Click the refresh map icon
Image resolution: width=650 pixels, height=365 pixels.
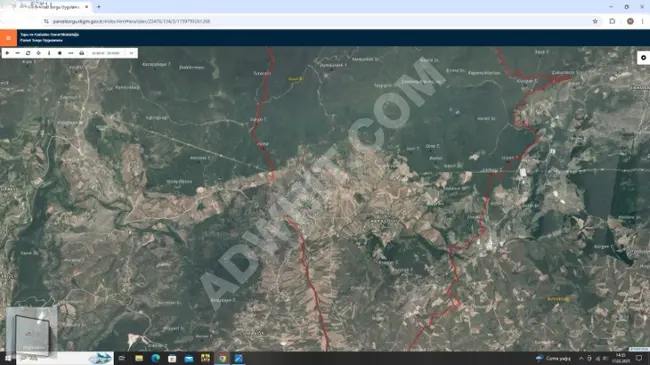pos(28,53)
